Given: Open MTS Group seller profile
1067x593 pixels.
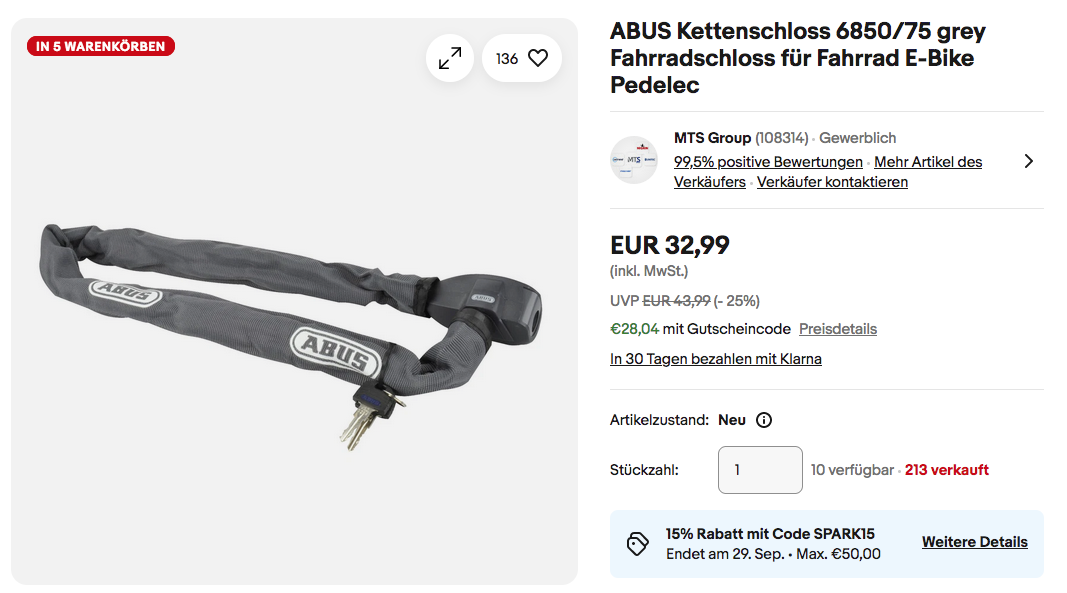Looking at the screenshot, I should pyautogui.click(x=712, y=138).
